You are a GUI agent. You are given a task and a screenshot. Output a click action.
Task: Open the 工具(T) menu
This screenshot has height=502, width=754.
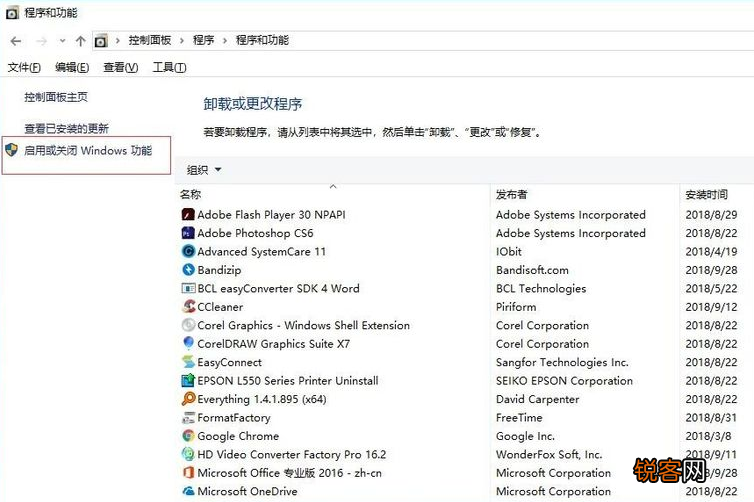point(169,67)
